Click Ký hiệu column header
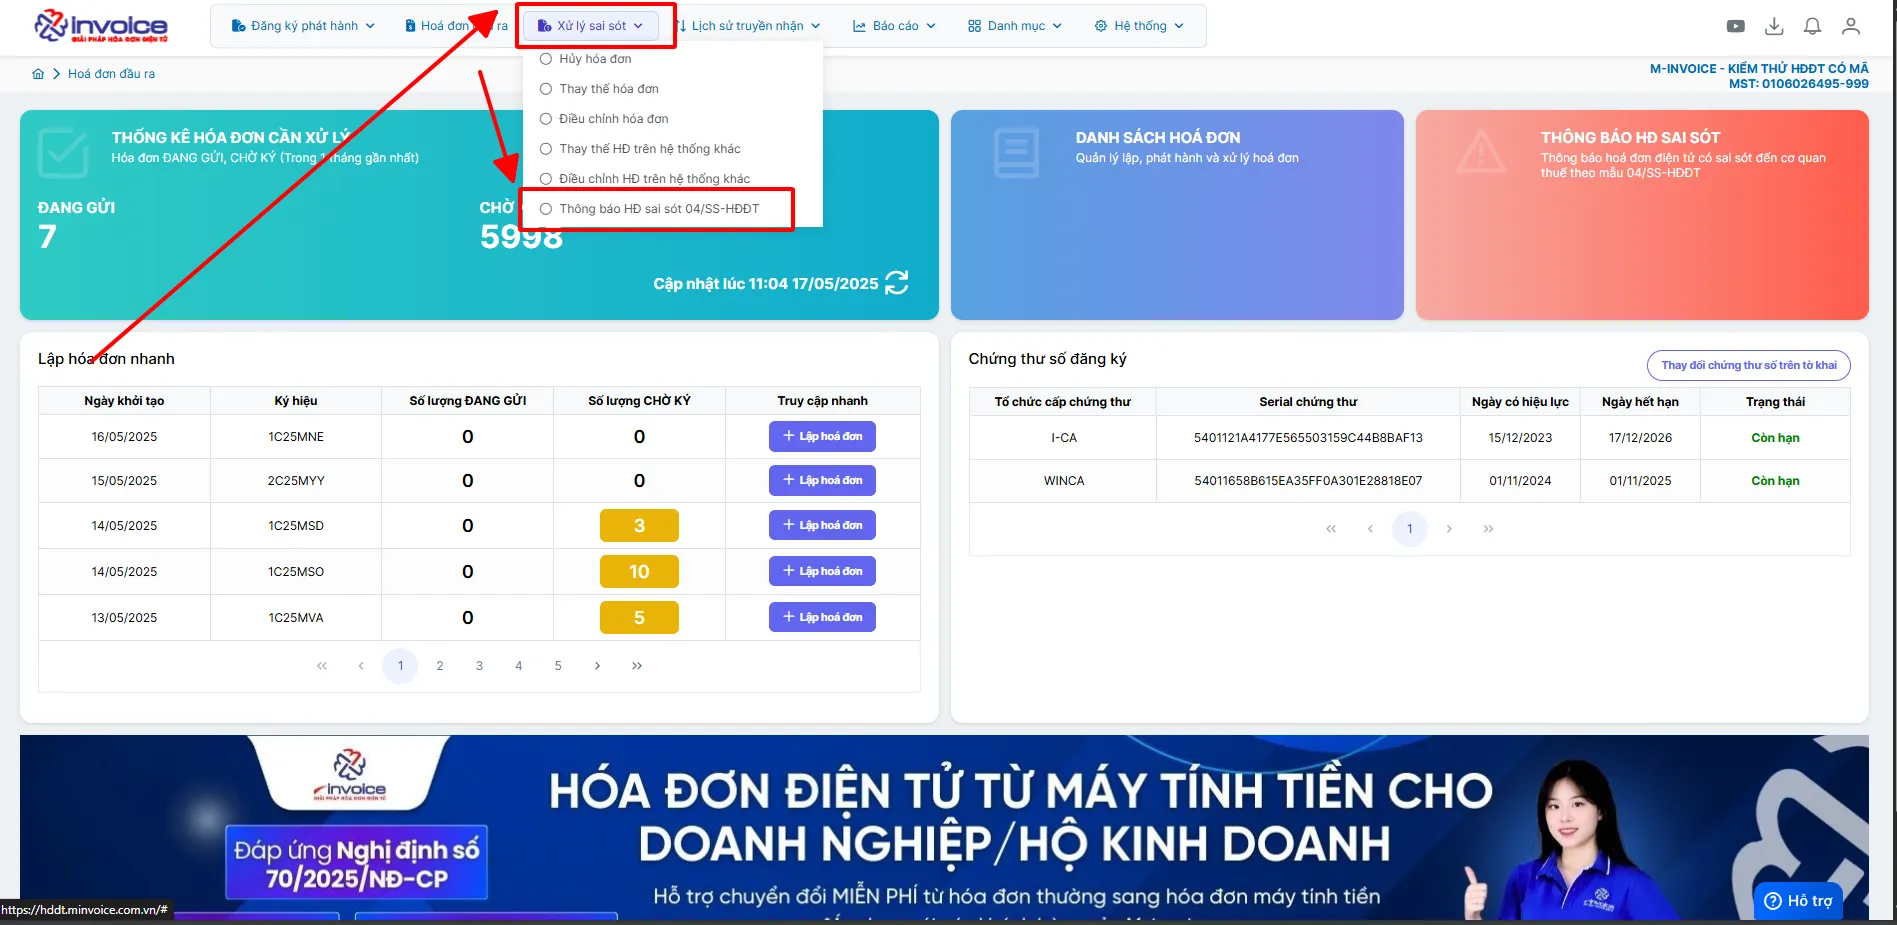This screenshot has height=925, width=1897. point(296,401)
